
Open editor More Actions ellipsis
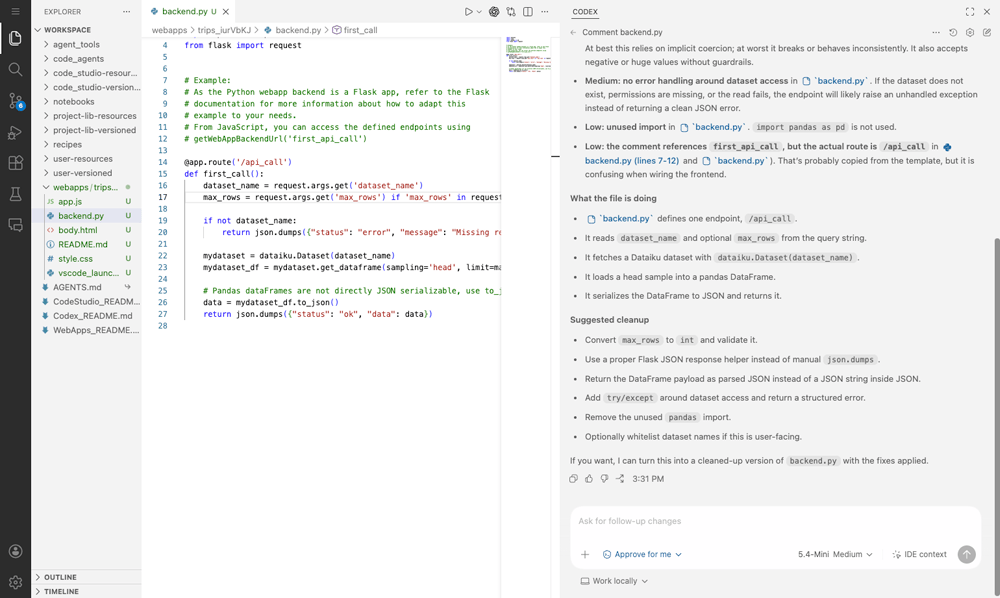545,11
